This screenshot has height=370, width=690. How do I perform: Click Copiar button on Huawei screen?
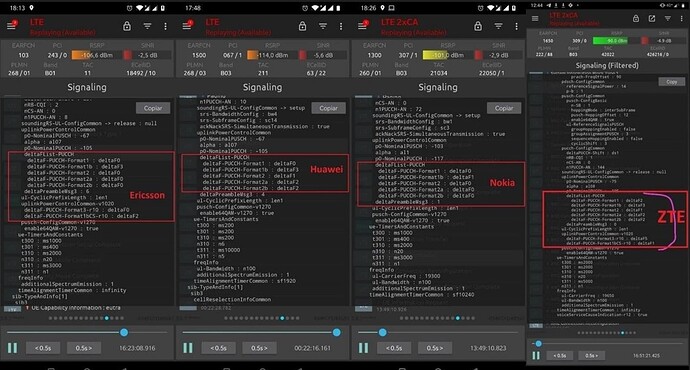tap(329, 108)
